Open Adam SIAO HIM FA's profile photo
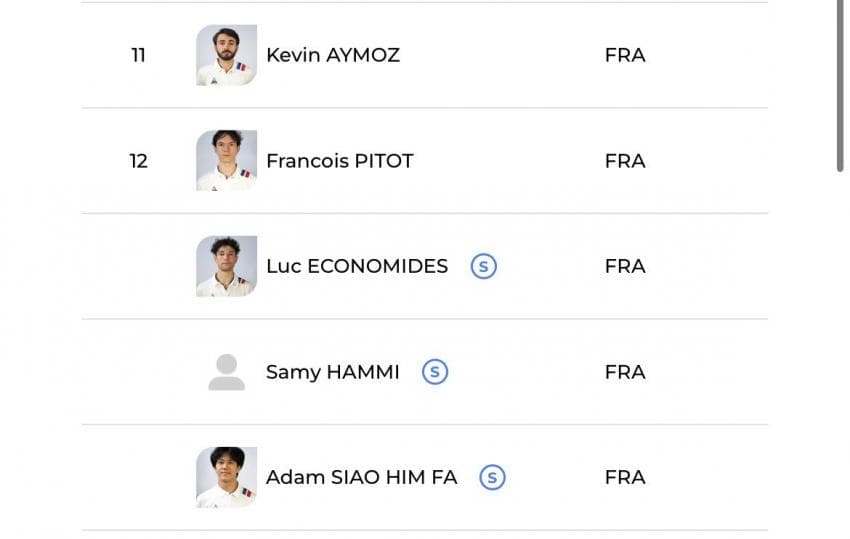850x539 pixels. (x=227, y=477)
